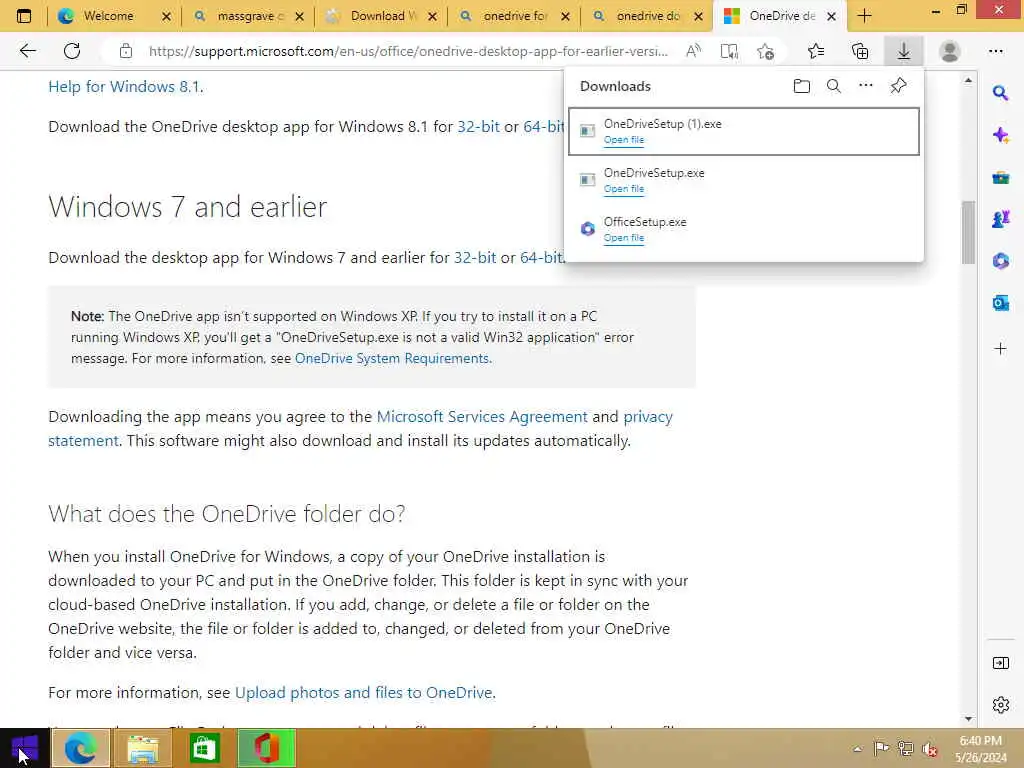Open Action Center flag icon
The image size is (1024, 768).
(x=881, y=749)
